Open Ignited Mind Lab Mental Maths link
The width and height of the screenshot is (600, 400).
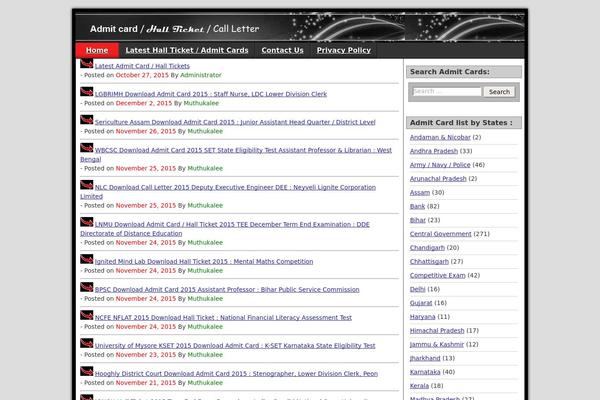(x=204, y=261)
